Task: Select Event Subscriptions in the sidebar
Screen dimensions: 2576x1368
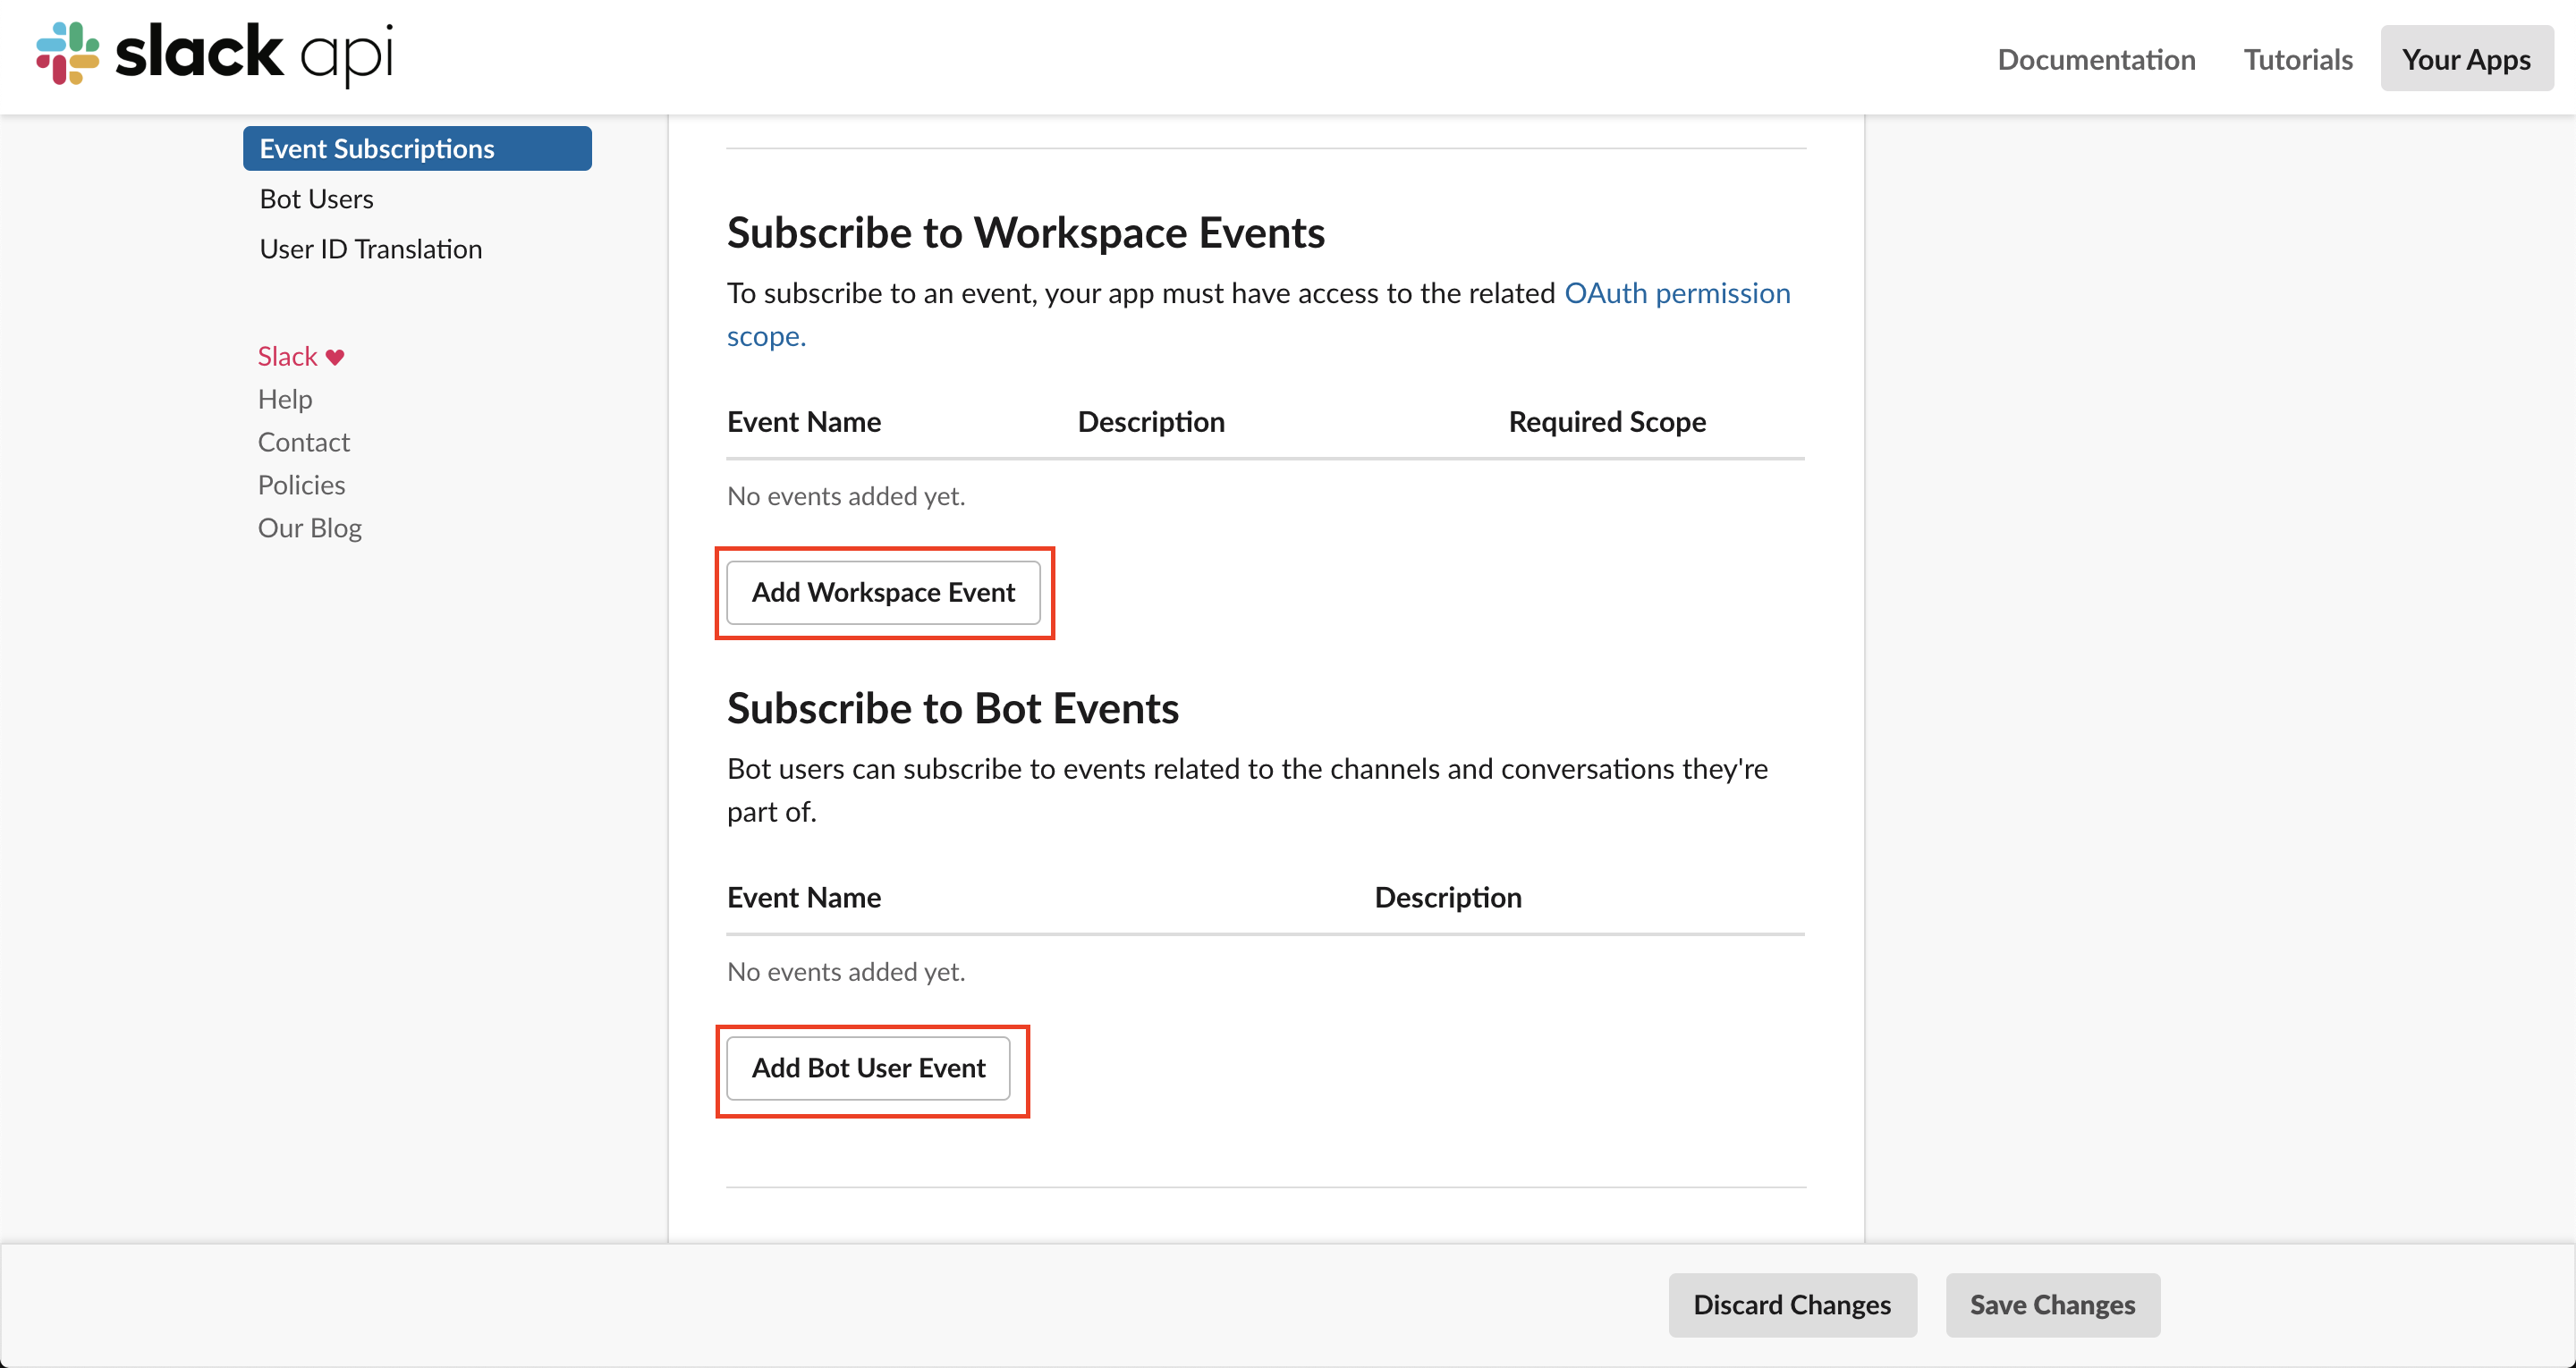Action: coord(377,148)
